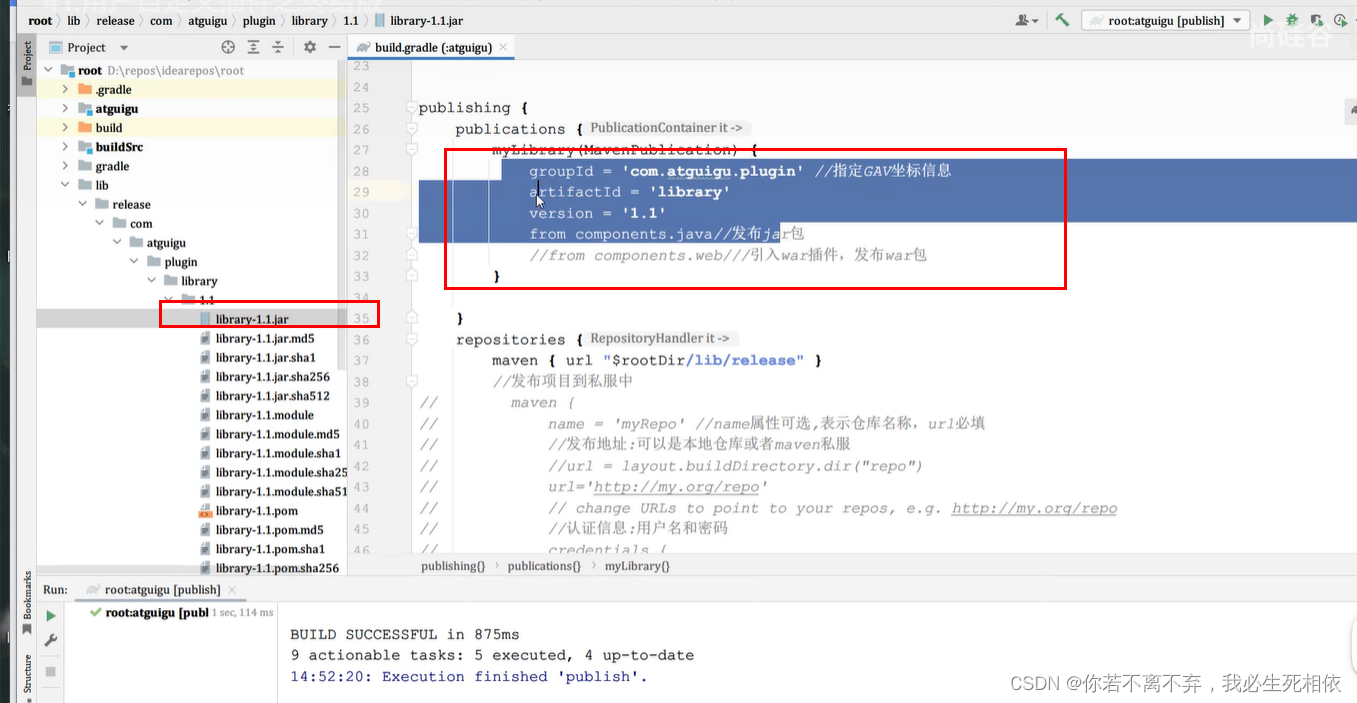Image resolution: width=1357 pixels, height=703 pixels.
Task: Select opened file locate target icon
Action: (x=228, y=47)
